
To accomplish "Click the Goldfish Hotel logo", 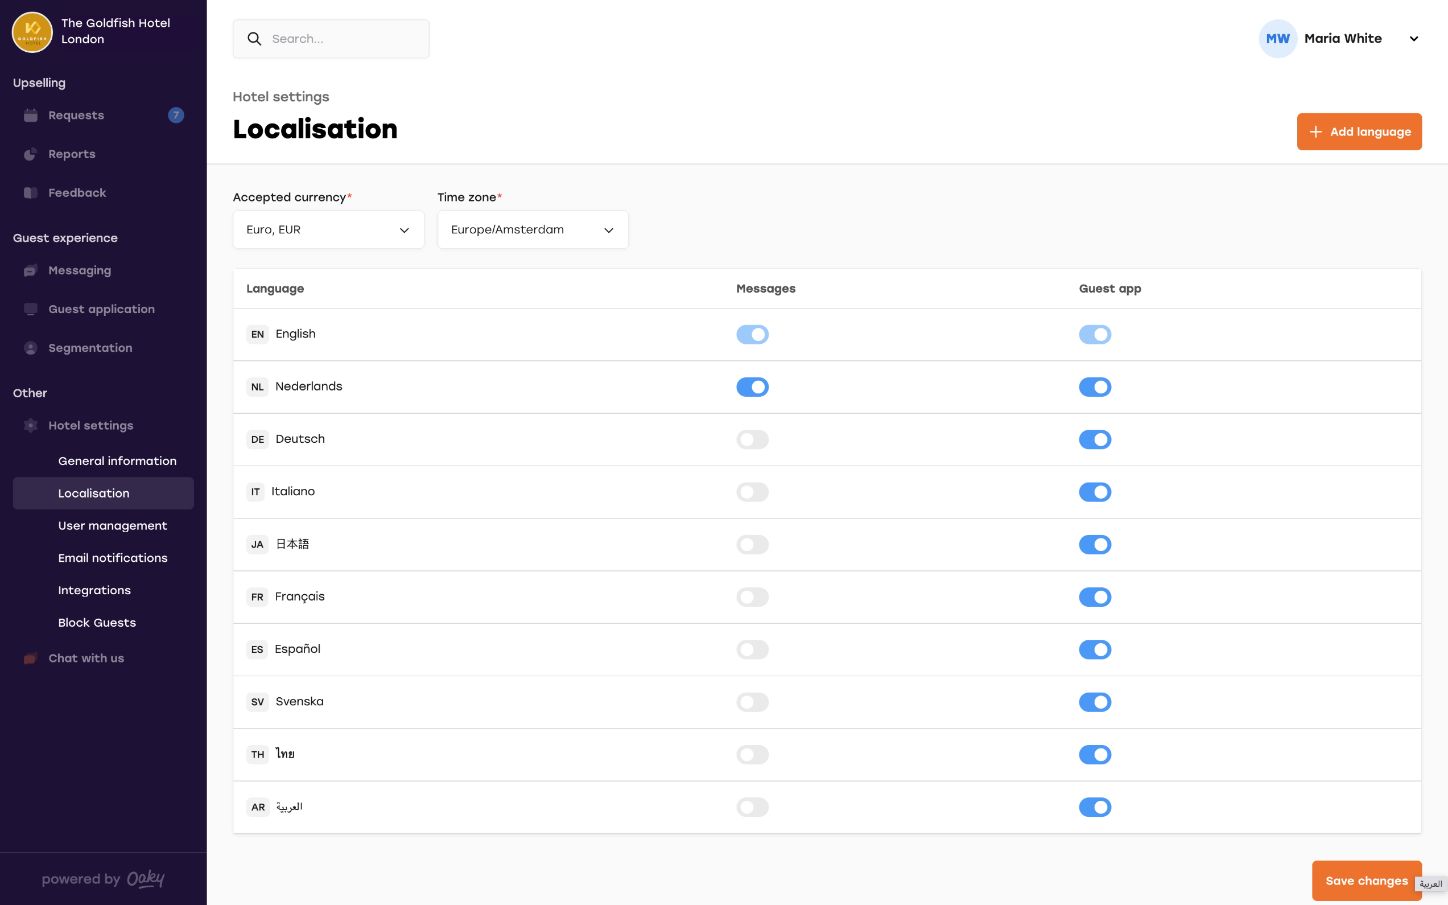I will click(32, 32).
